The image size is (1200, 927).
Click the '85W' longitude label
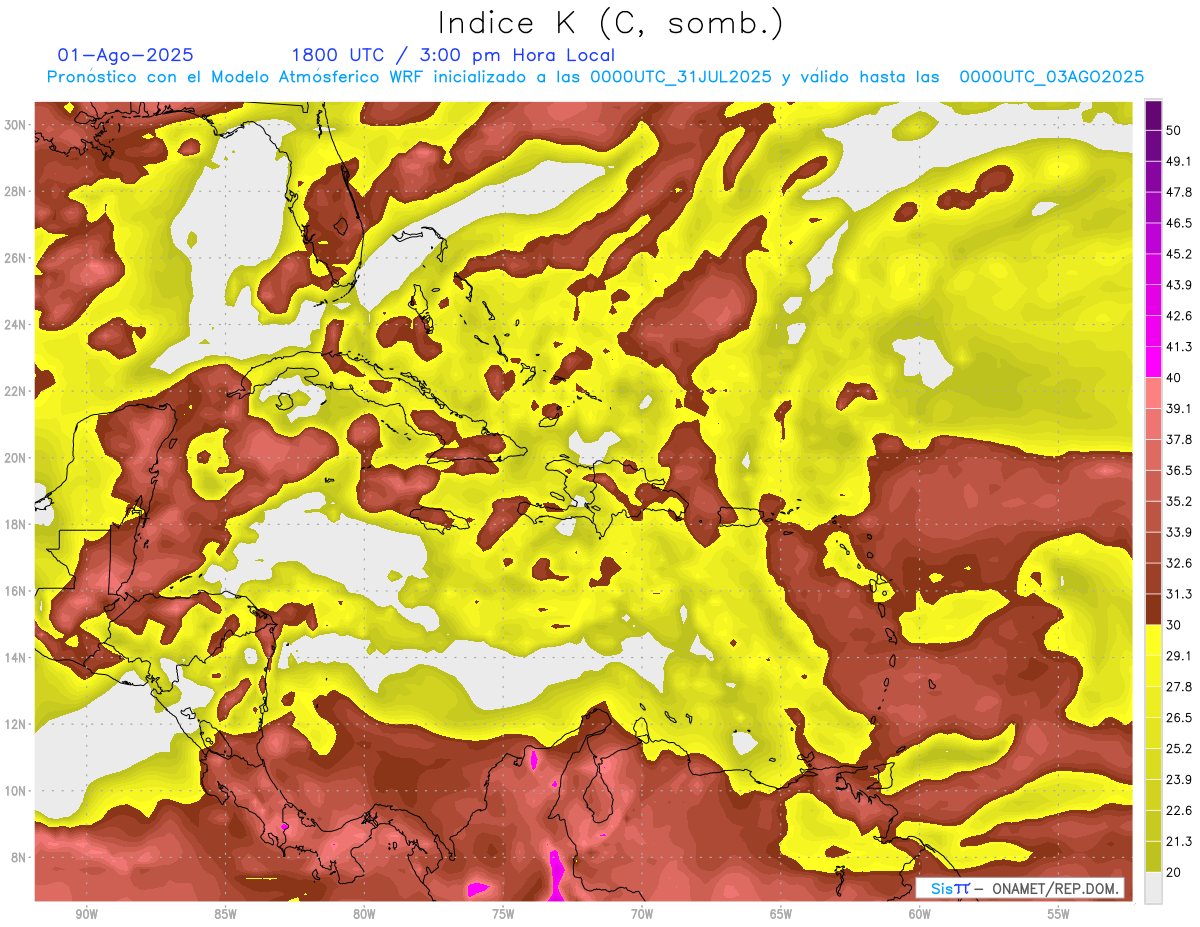[225, 914]
